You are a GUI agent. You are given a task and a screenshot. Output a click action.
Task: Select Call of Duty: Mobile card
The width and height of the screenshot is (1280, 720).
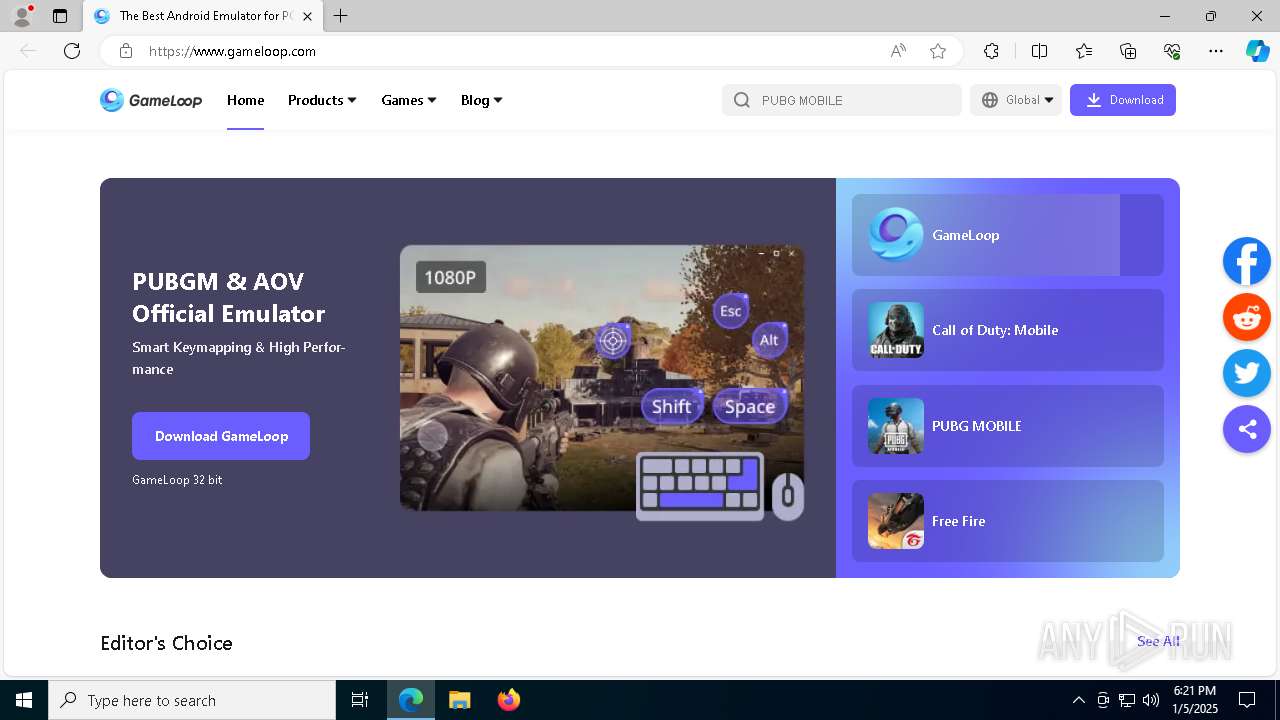coord(1008,330)
